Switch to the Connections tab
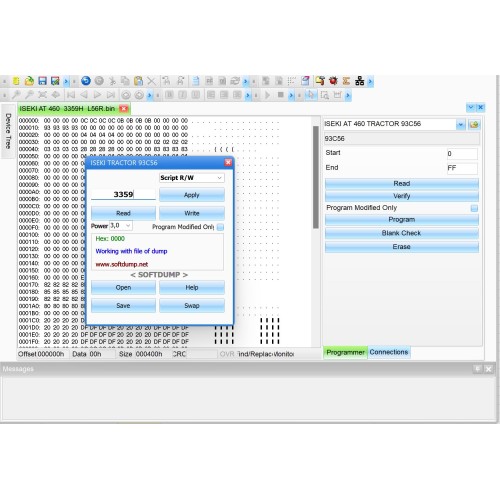The width and height of the screenshot is (500, 500). point(389,352)
